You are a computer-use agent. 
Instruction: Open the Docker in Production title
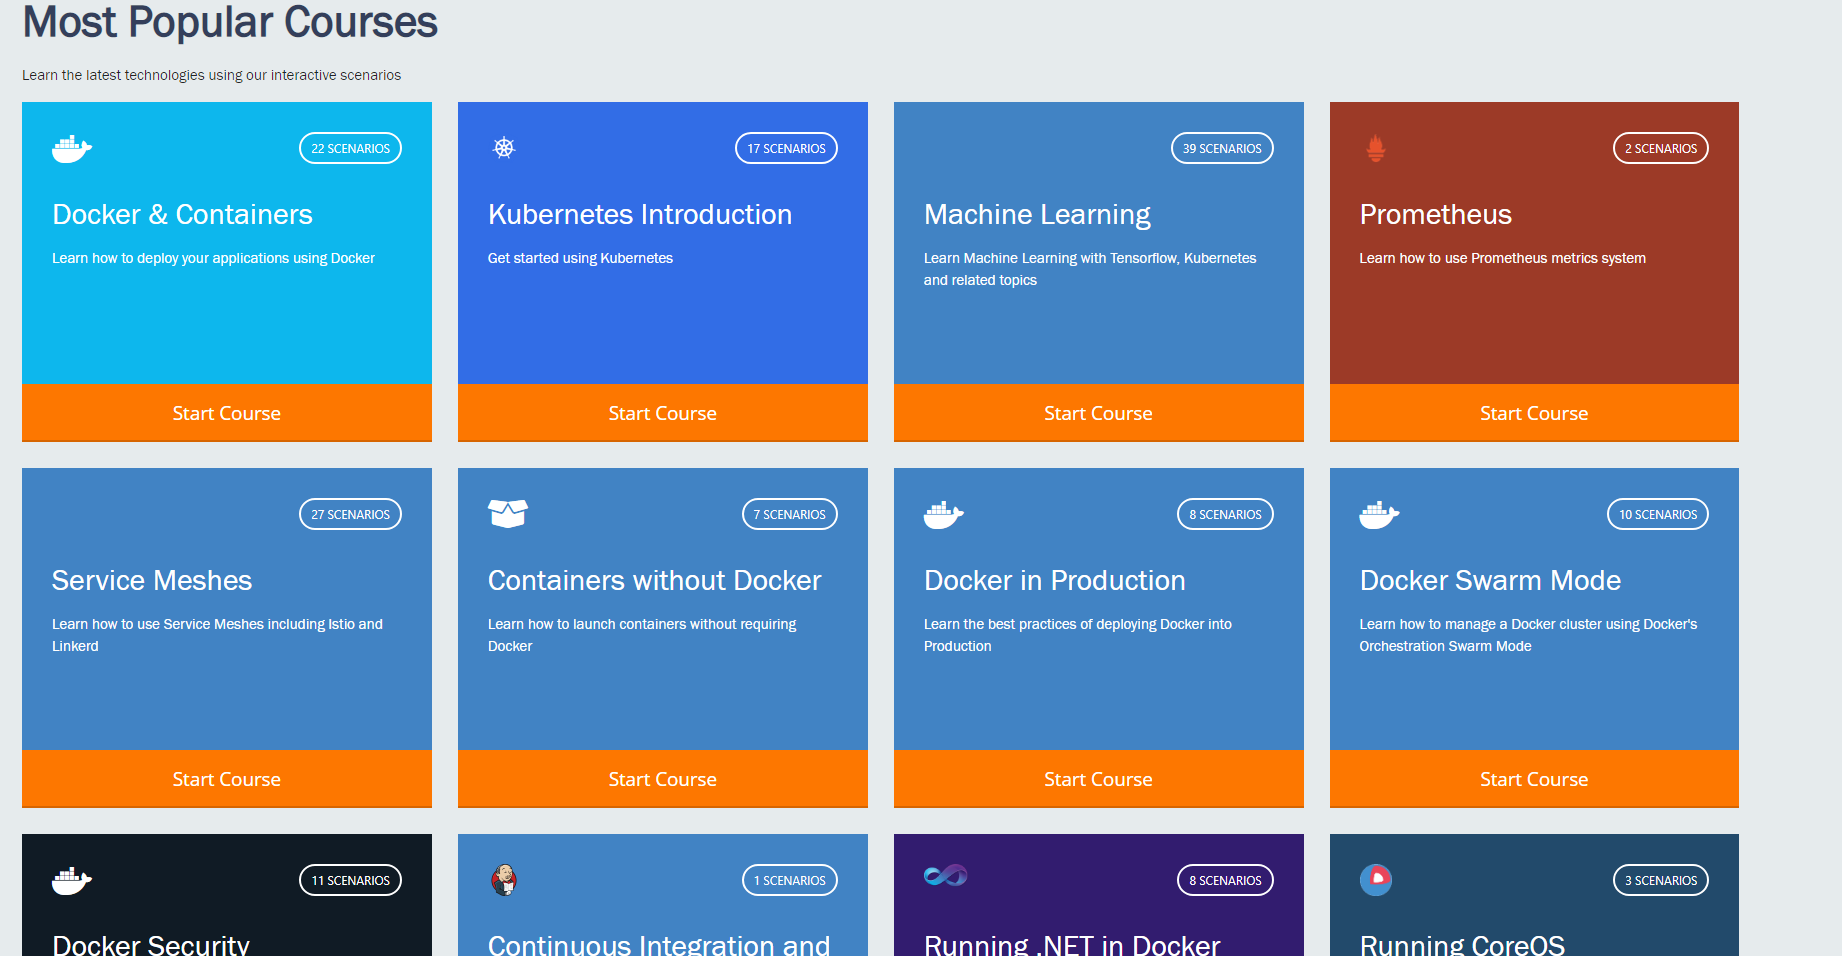pyautogui.click(x=1055, y=580)
